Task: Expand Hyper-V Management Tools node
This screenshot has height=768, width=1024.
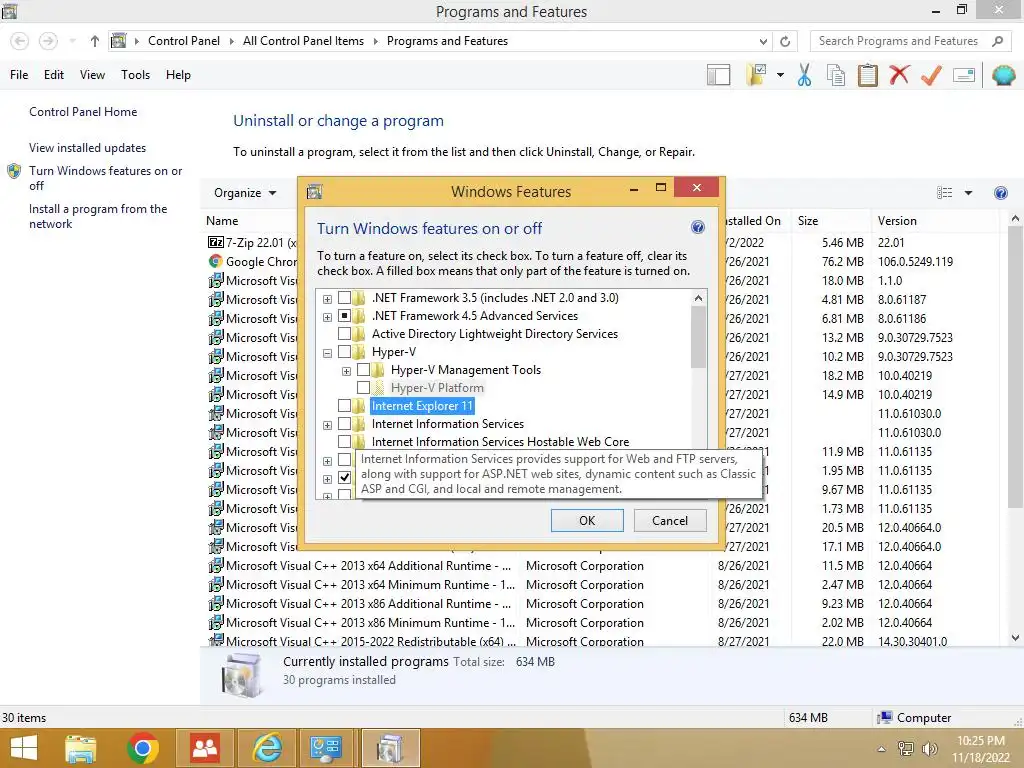Action: tap(346, 372)
